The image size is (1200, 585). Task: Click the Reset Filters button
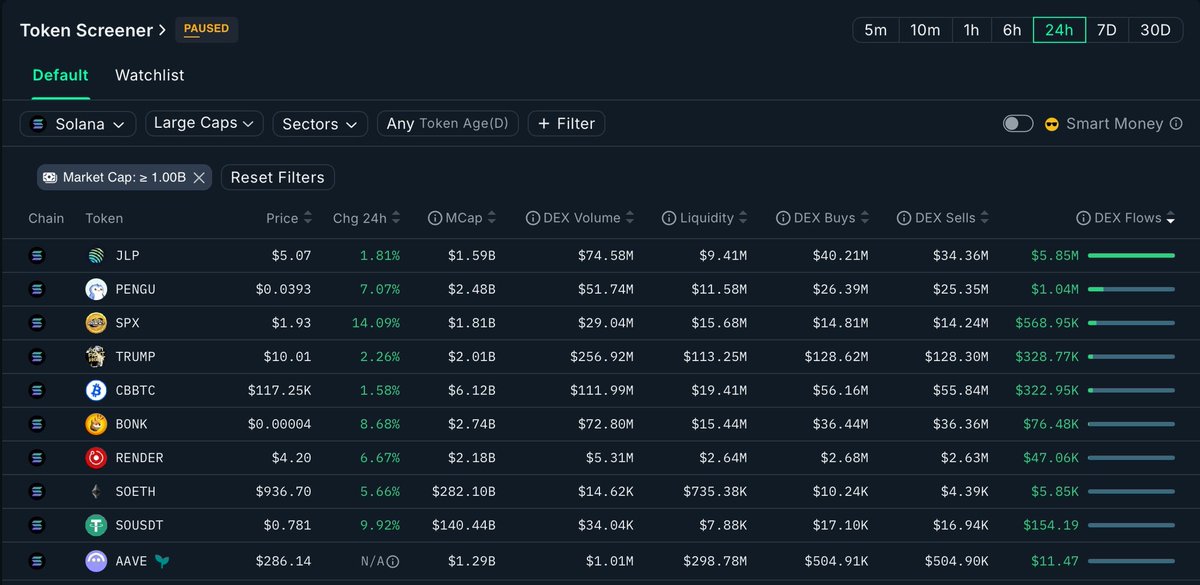click(x=277, y=177)
